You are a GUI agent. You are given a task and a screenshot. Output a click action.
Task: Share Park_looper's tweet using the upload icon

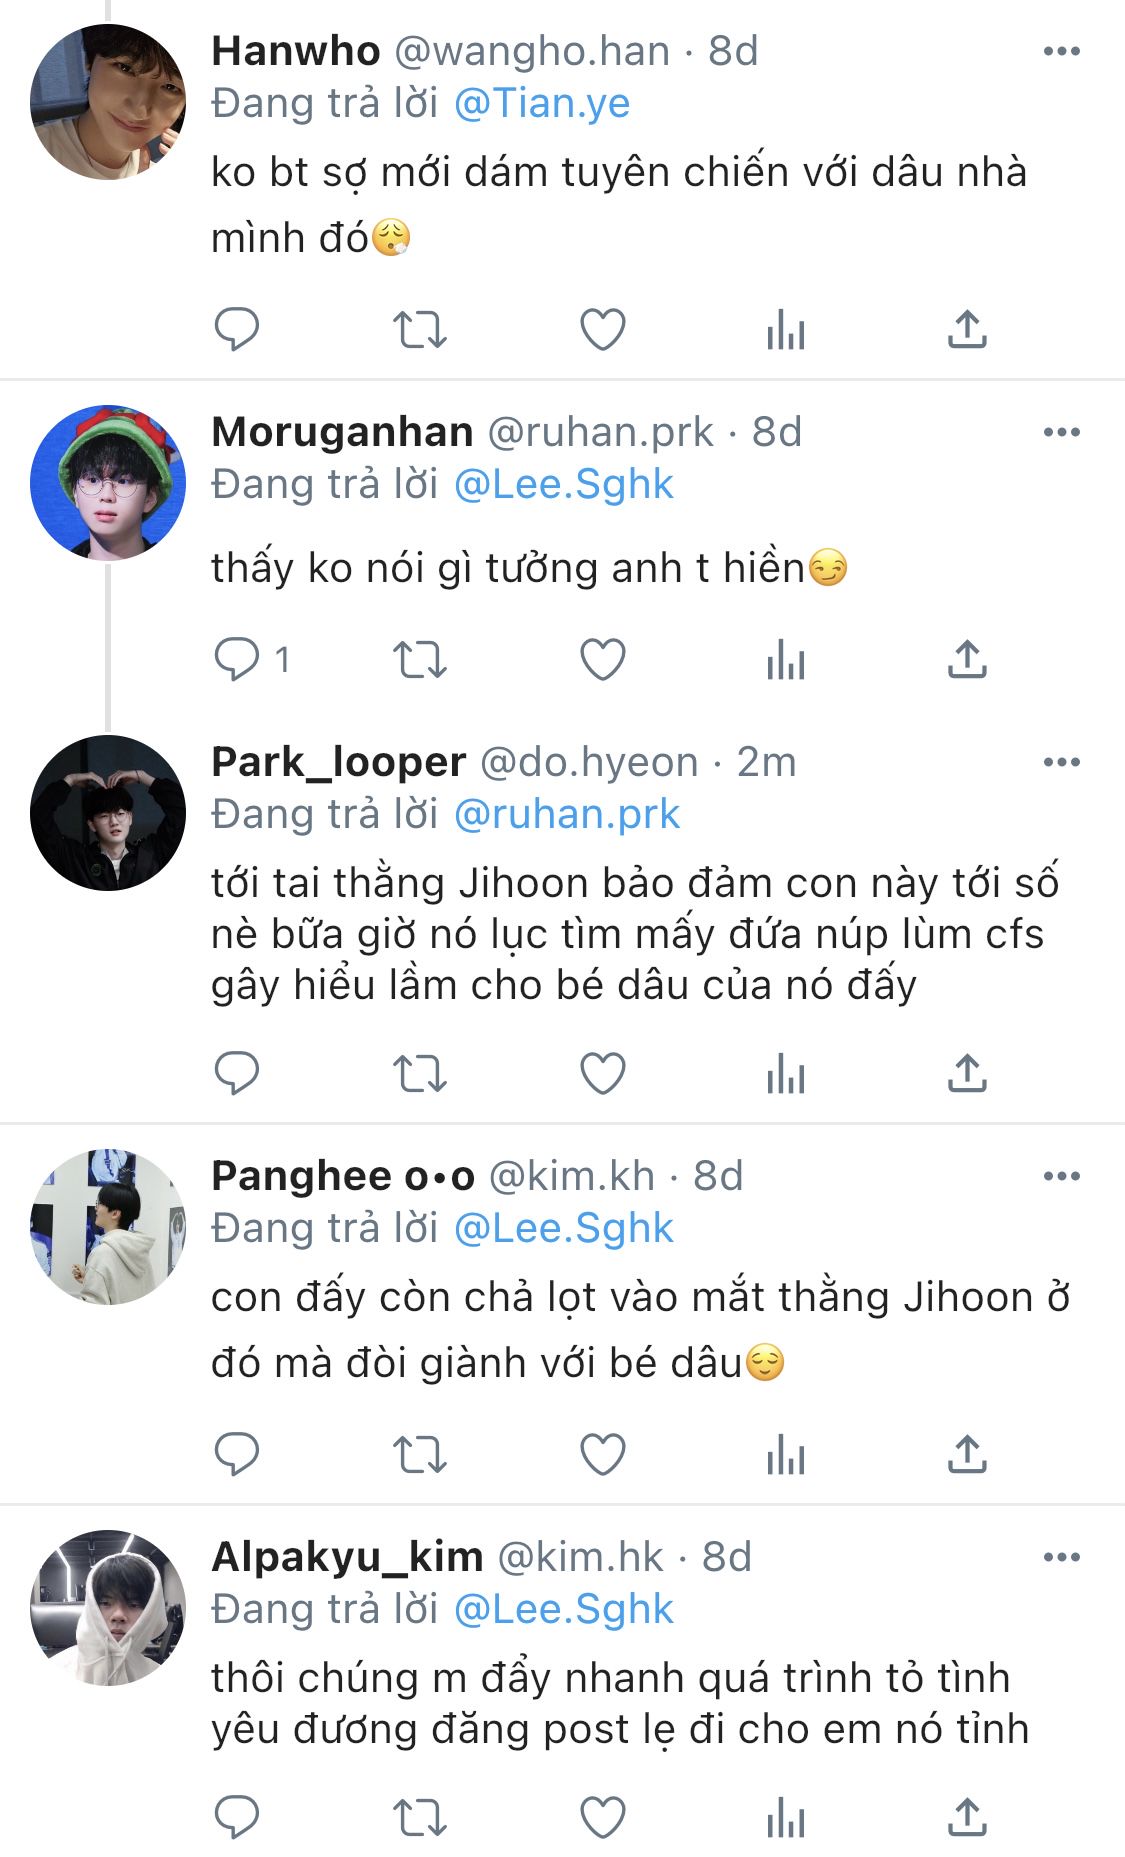pos(967,1073)
